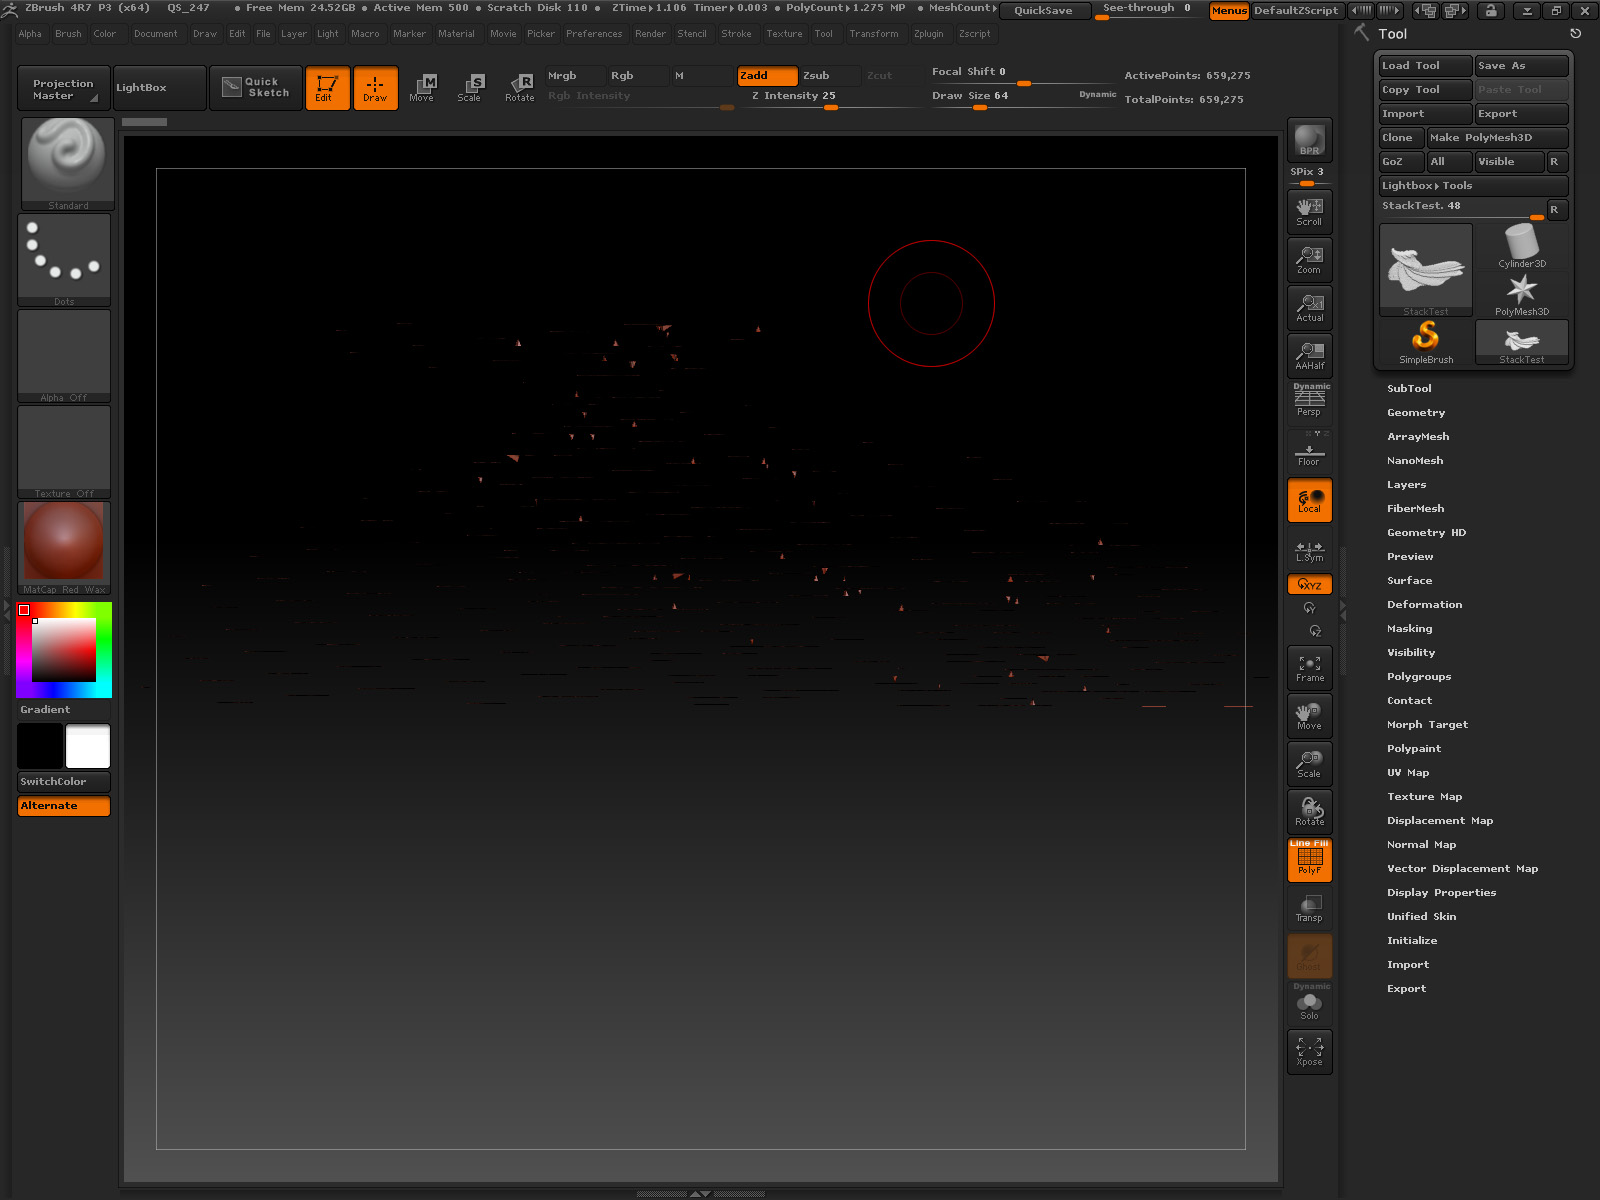Open the Preferences menu
This screenshot has width=1600, height=1200.
tap(594, 34)
